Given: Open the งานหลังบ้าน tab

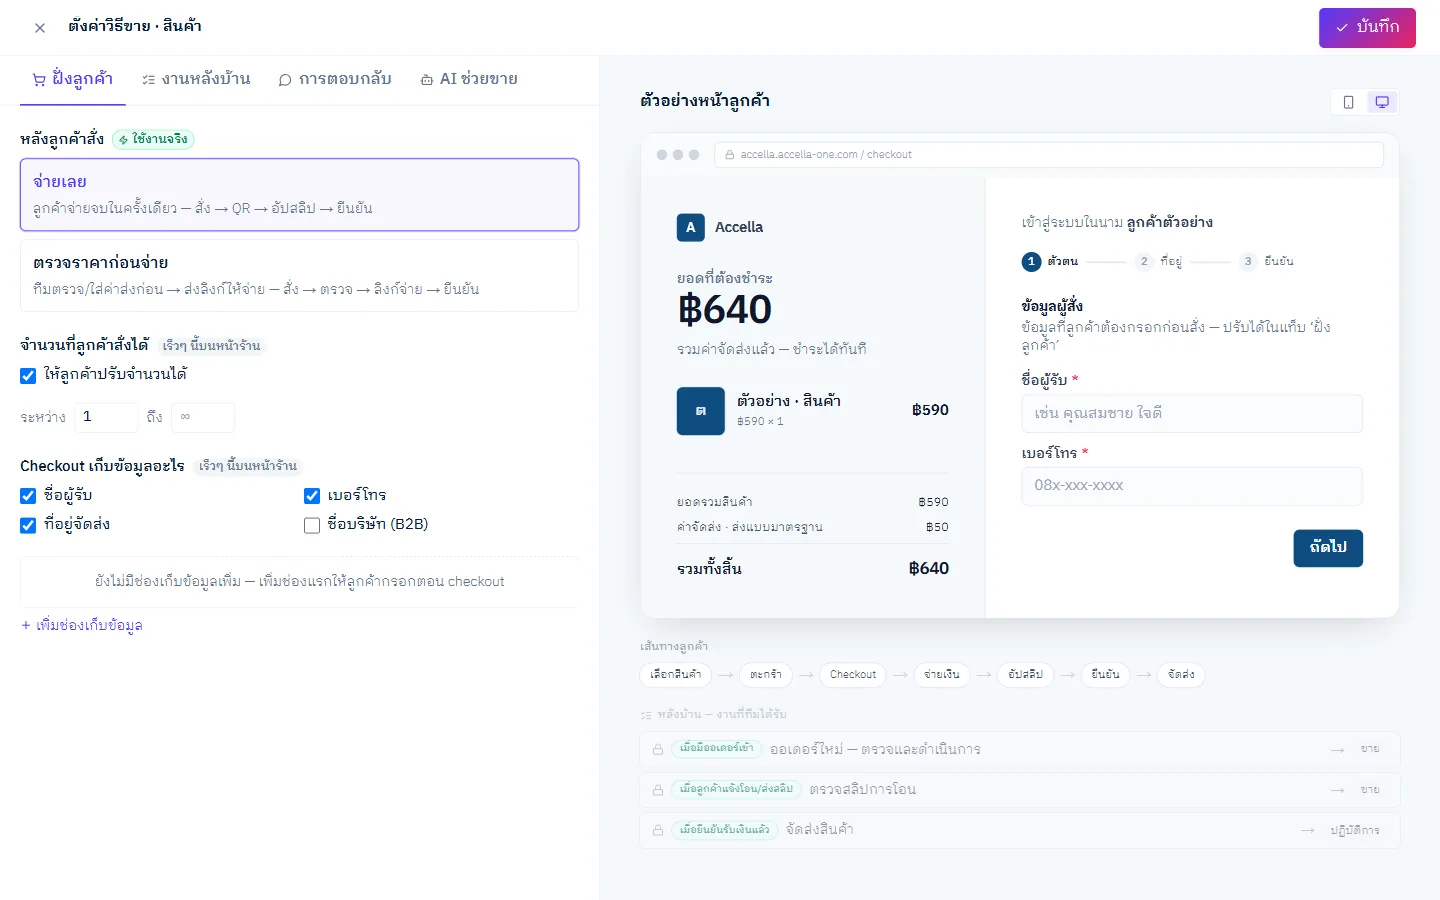Looking at the screenshot, I should tap(196, 79).
